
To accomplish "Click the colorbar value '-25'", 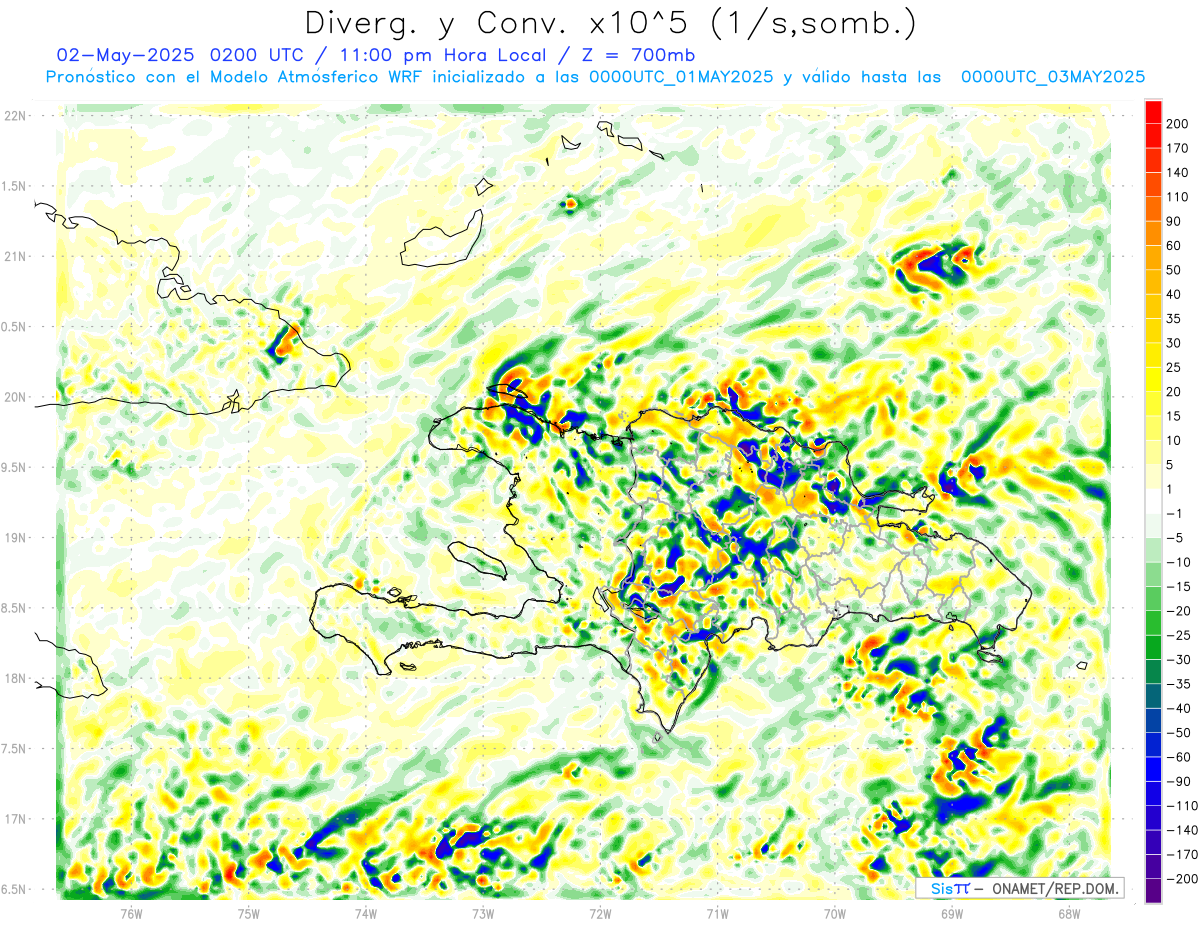I will (1177, 635).
